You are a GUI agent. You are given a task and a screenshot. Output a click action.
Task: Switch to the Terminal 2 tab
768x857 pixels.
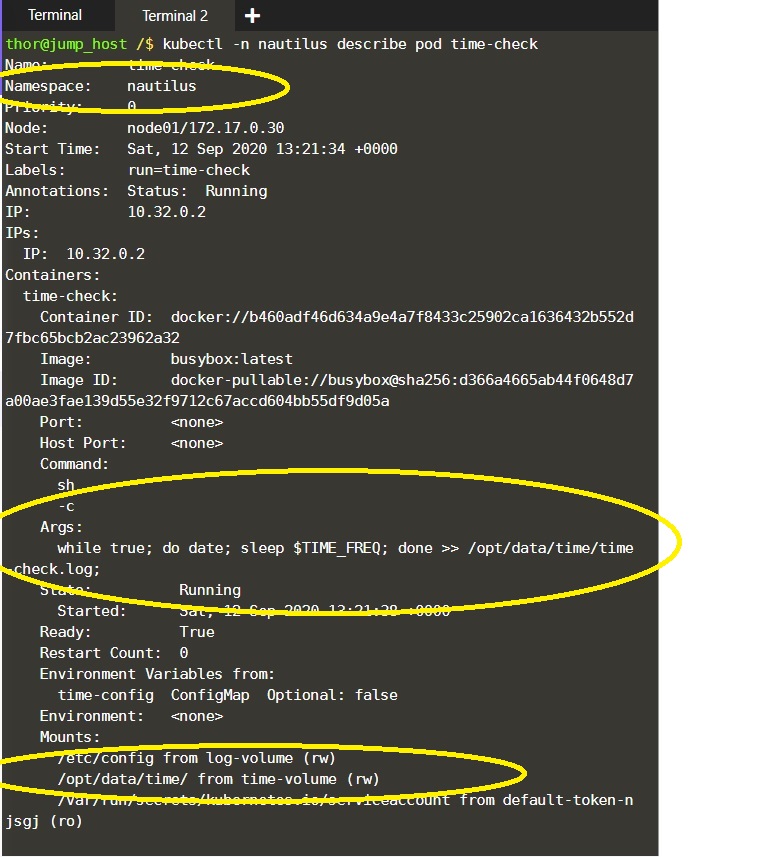tap(175, 16)
